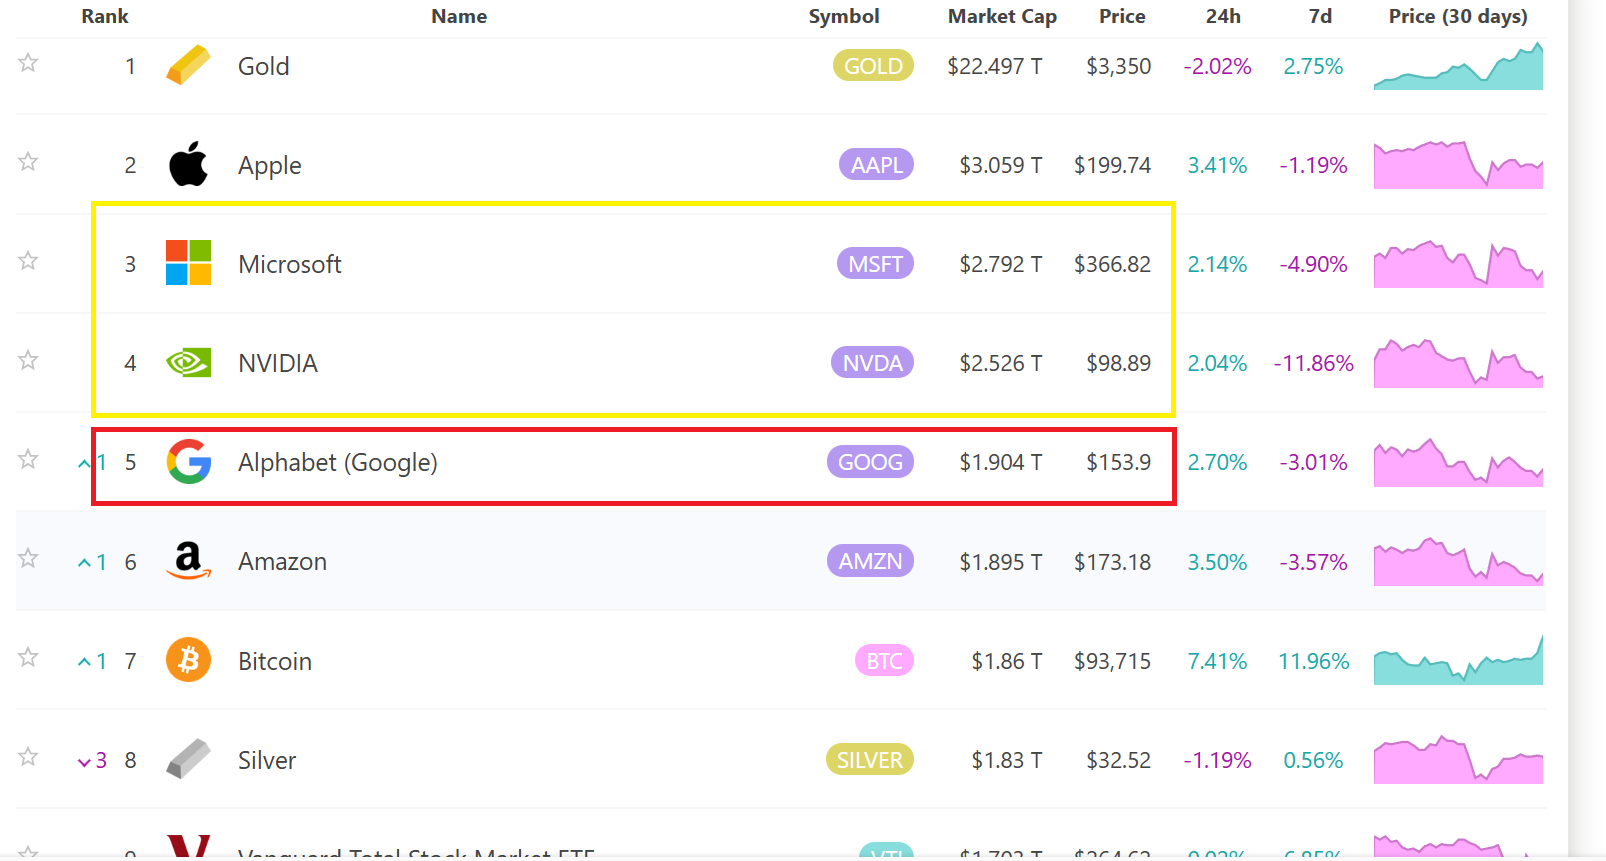1606x861 pixels.
Task: Click the AAPL symbol badge
Action: point(876,165)
